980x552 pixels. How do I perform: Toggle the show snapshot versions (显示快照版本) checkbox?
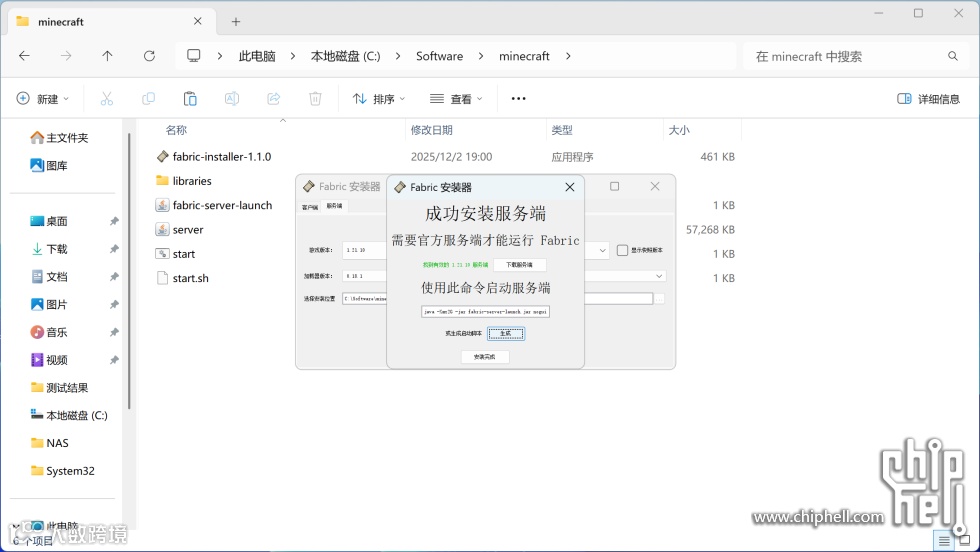(x=622, y=250)
